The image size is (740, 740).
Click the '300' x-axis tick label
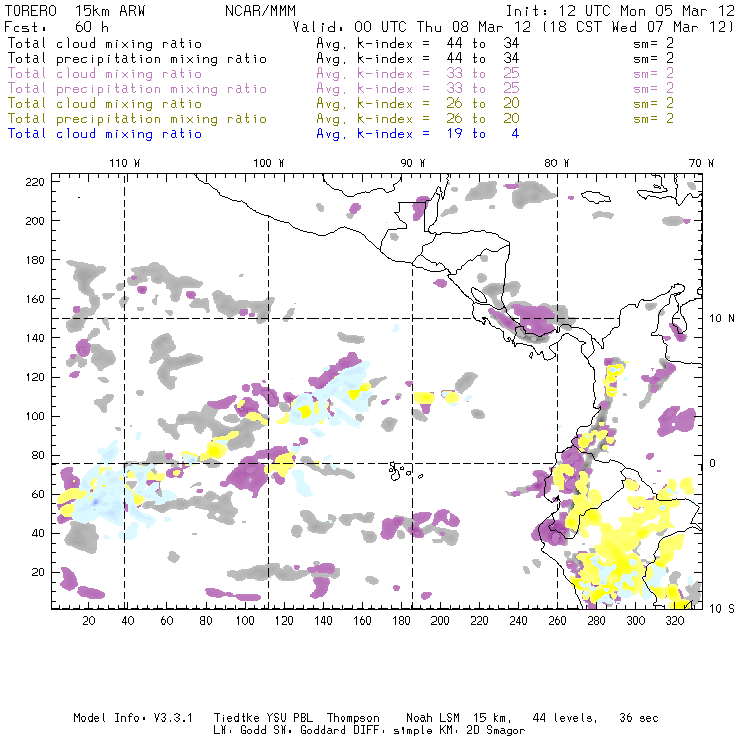click(635, 621)
